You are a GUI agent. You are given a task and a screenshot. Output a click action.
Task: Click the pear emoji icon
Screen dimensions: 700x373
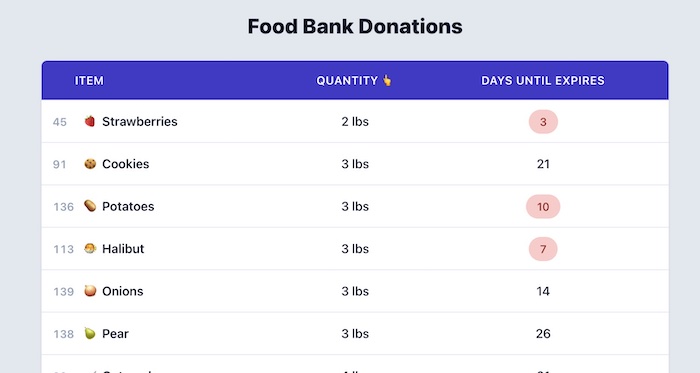coord(90,333)
